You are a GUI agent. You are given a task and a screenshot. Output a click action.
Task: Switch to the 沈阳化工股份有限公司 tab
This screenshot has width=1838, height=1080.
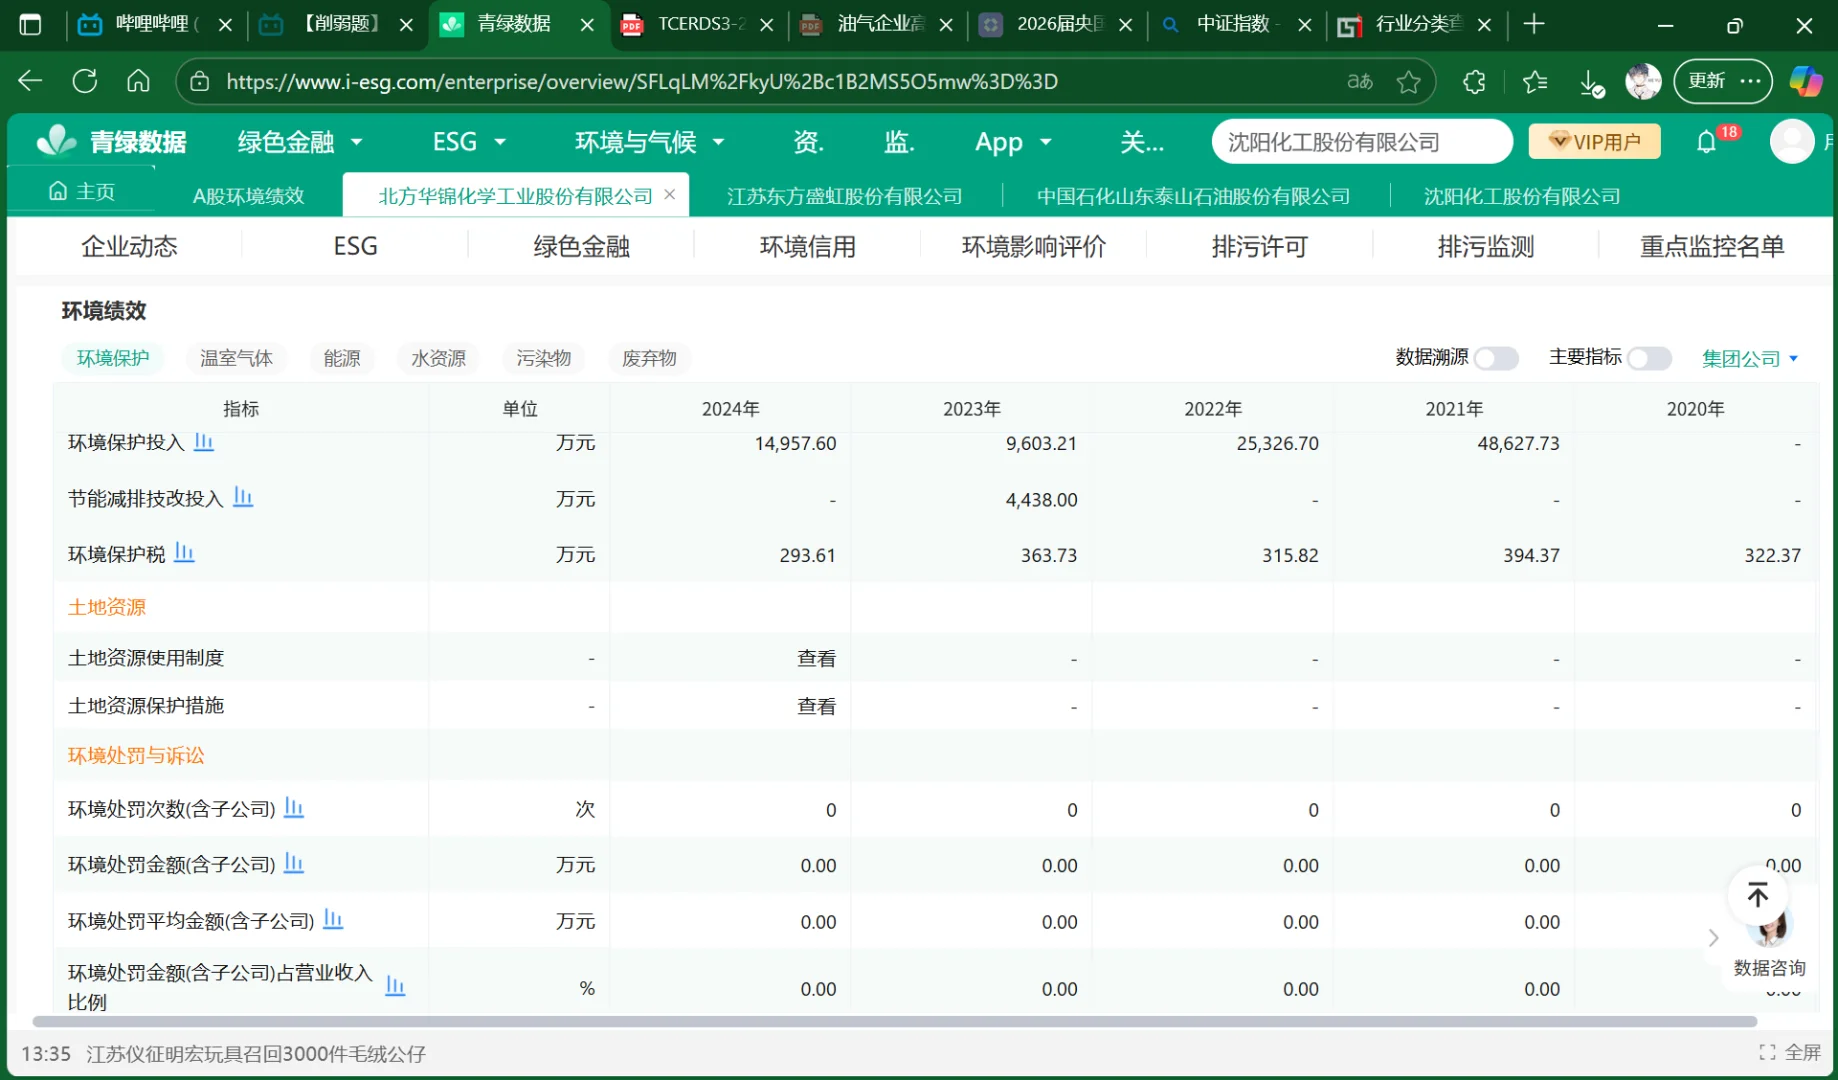point(1522,196)
